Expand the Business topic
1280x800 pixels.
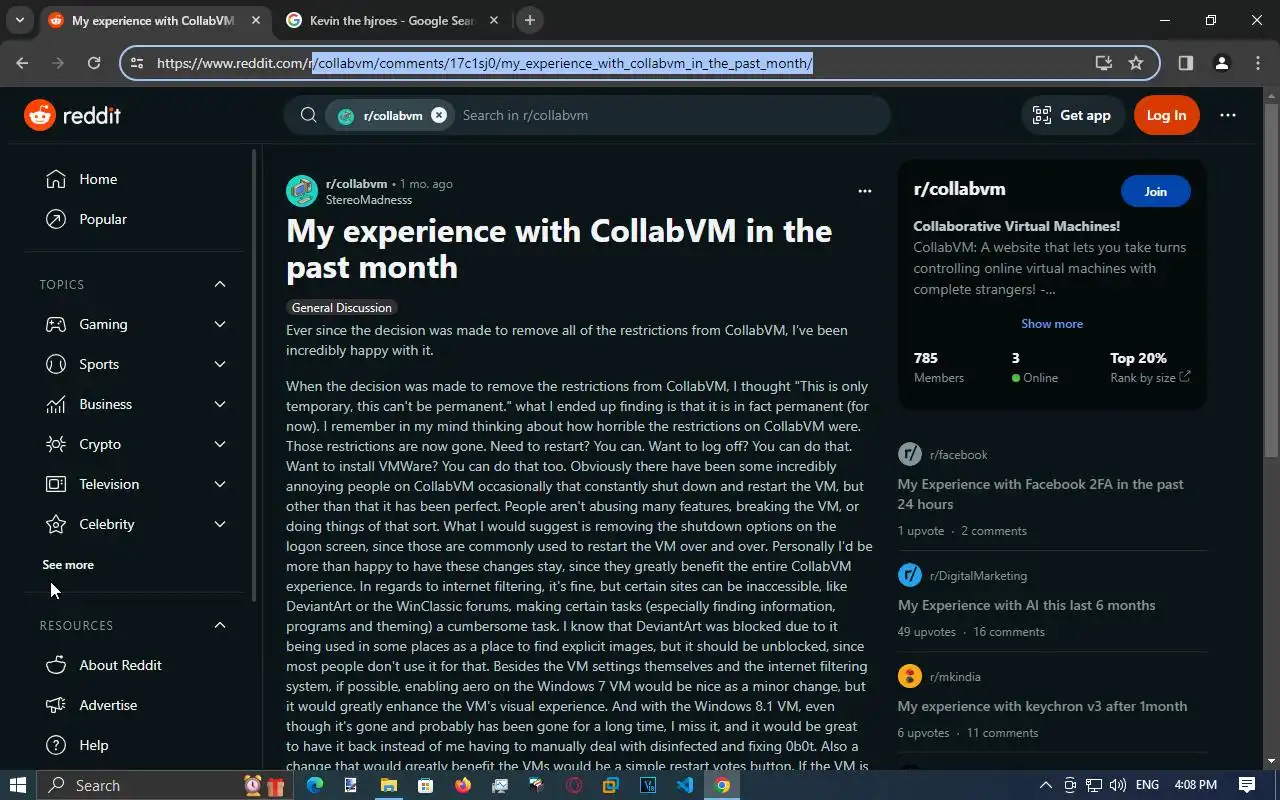[x=220, y=404]
